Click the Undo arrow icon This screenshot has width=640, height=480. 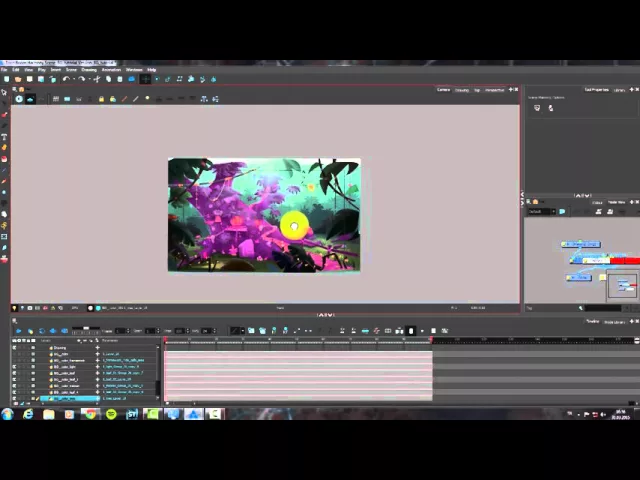pos(66,79)
